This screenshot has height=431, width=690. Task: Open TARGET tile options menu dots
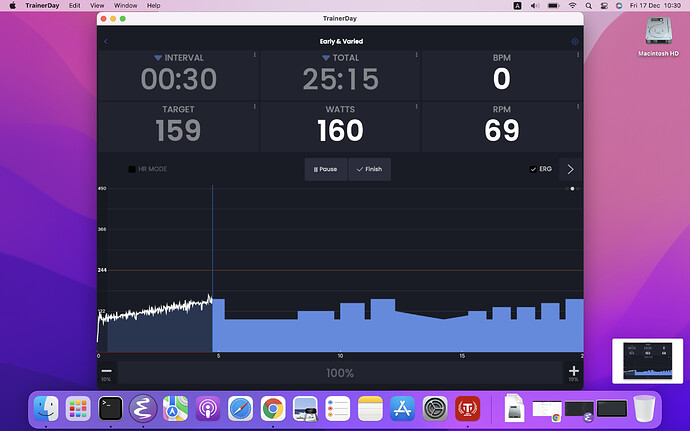254,107
